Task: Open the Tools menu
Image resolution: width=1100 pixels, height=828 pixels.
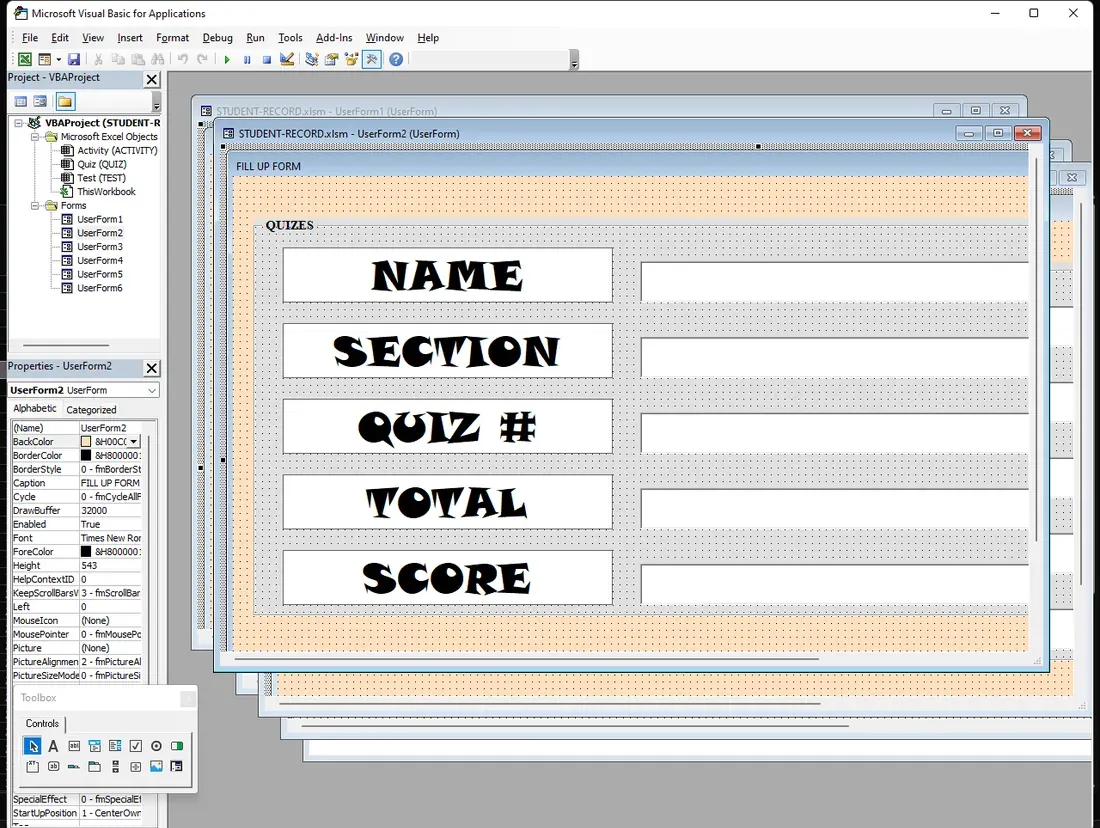Action: [x=290, y=38]
